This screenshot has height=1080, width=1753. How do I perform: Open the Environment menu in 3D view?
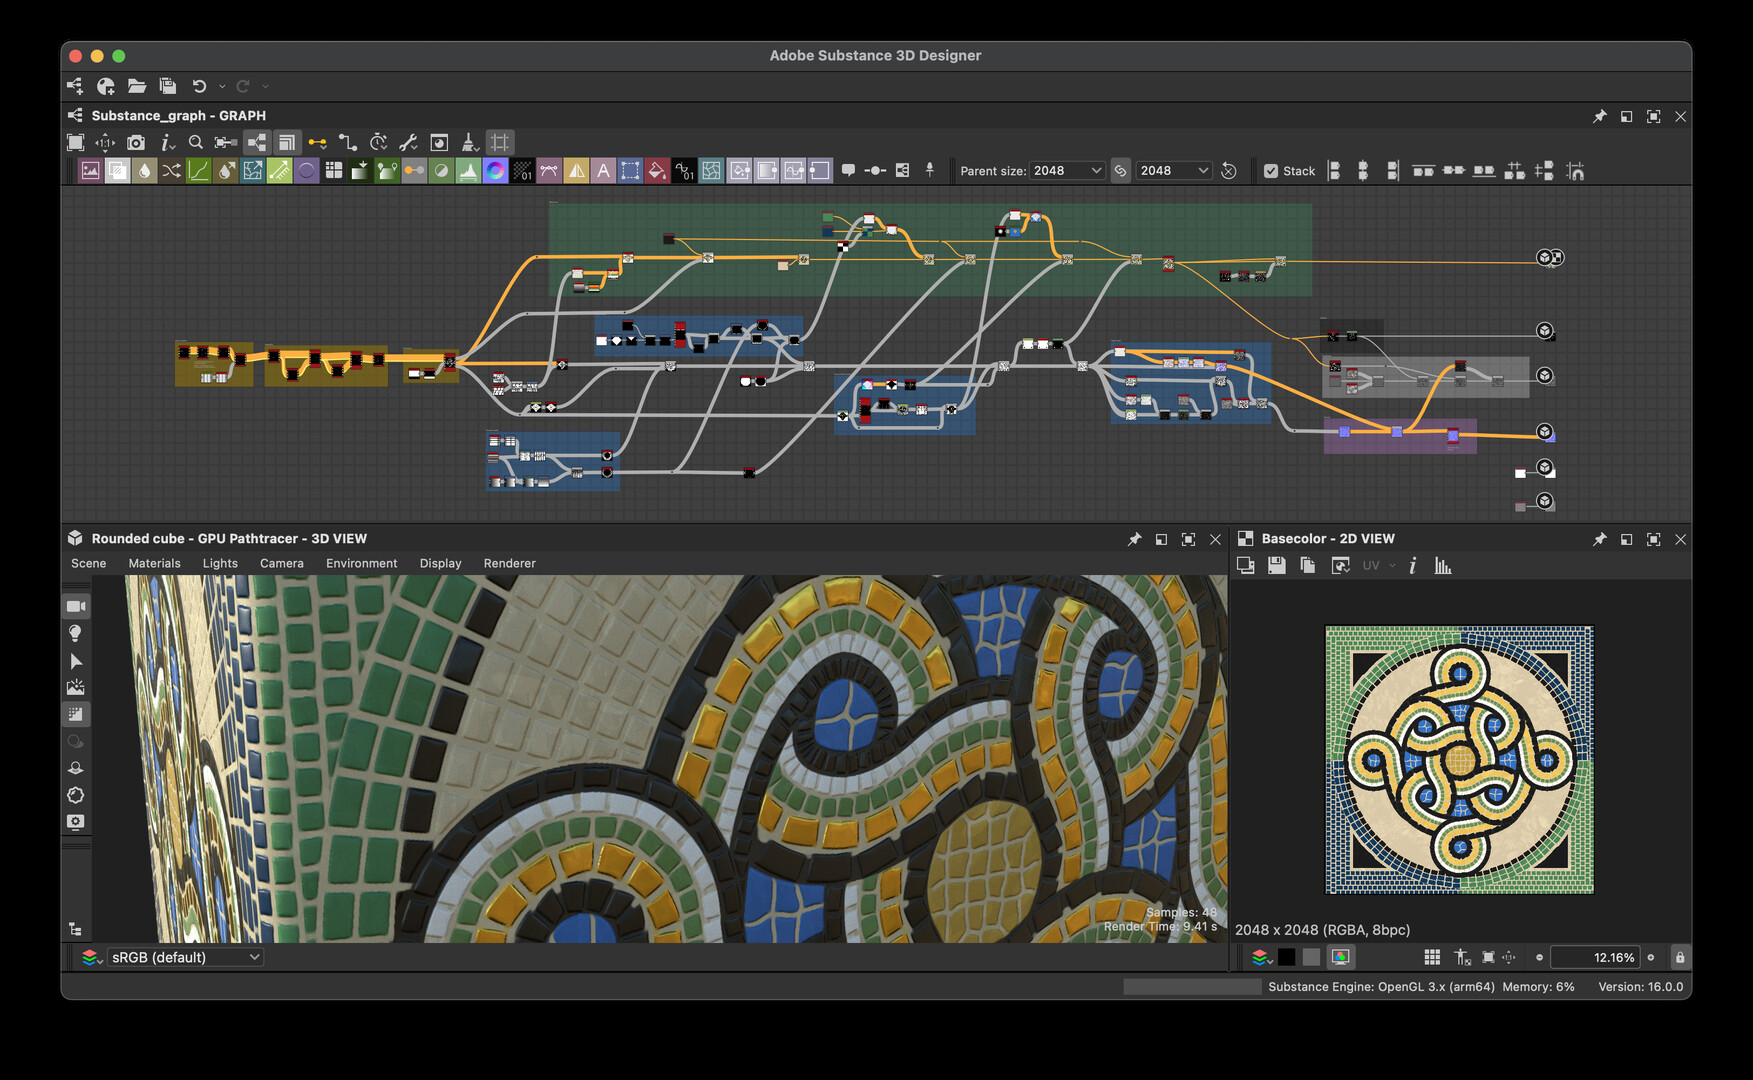tap(361, 564)
